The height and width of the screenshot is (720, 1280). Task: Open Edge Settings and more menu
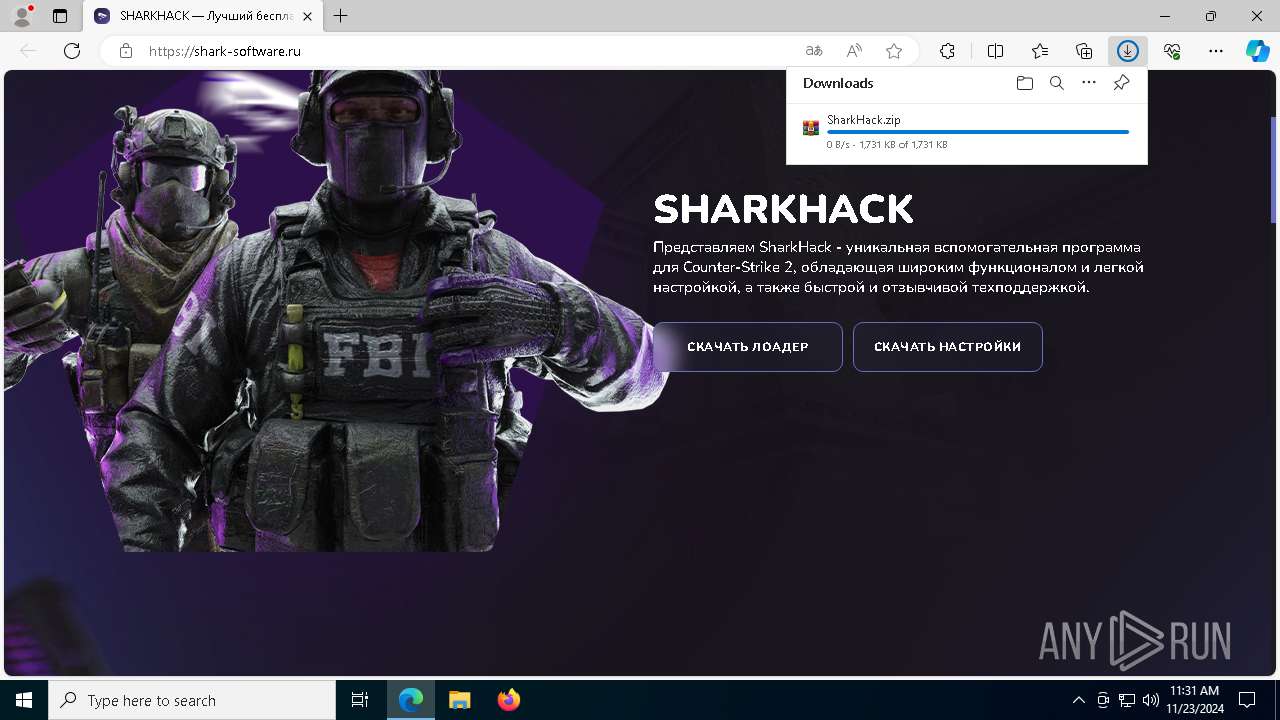pos(1216,51)
